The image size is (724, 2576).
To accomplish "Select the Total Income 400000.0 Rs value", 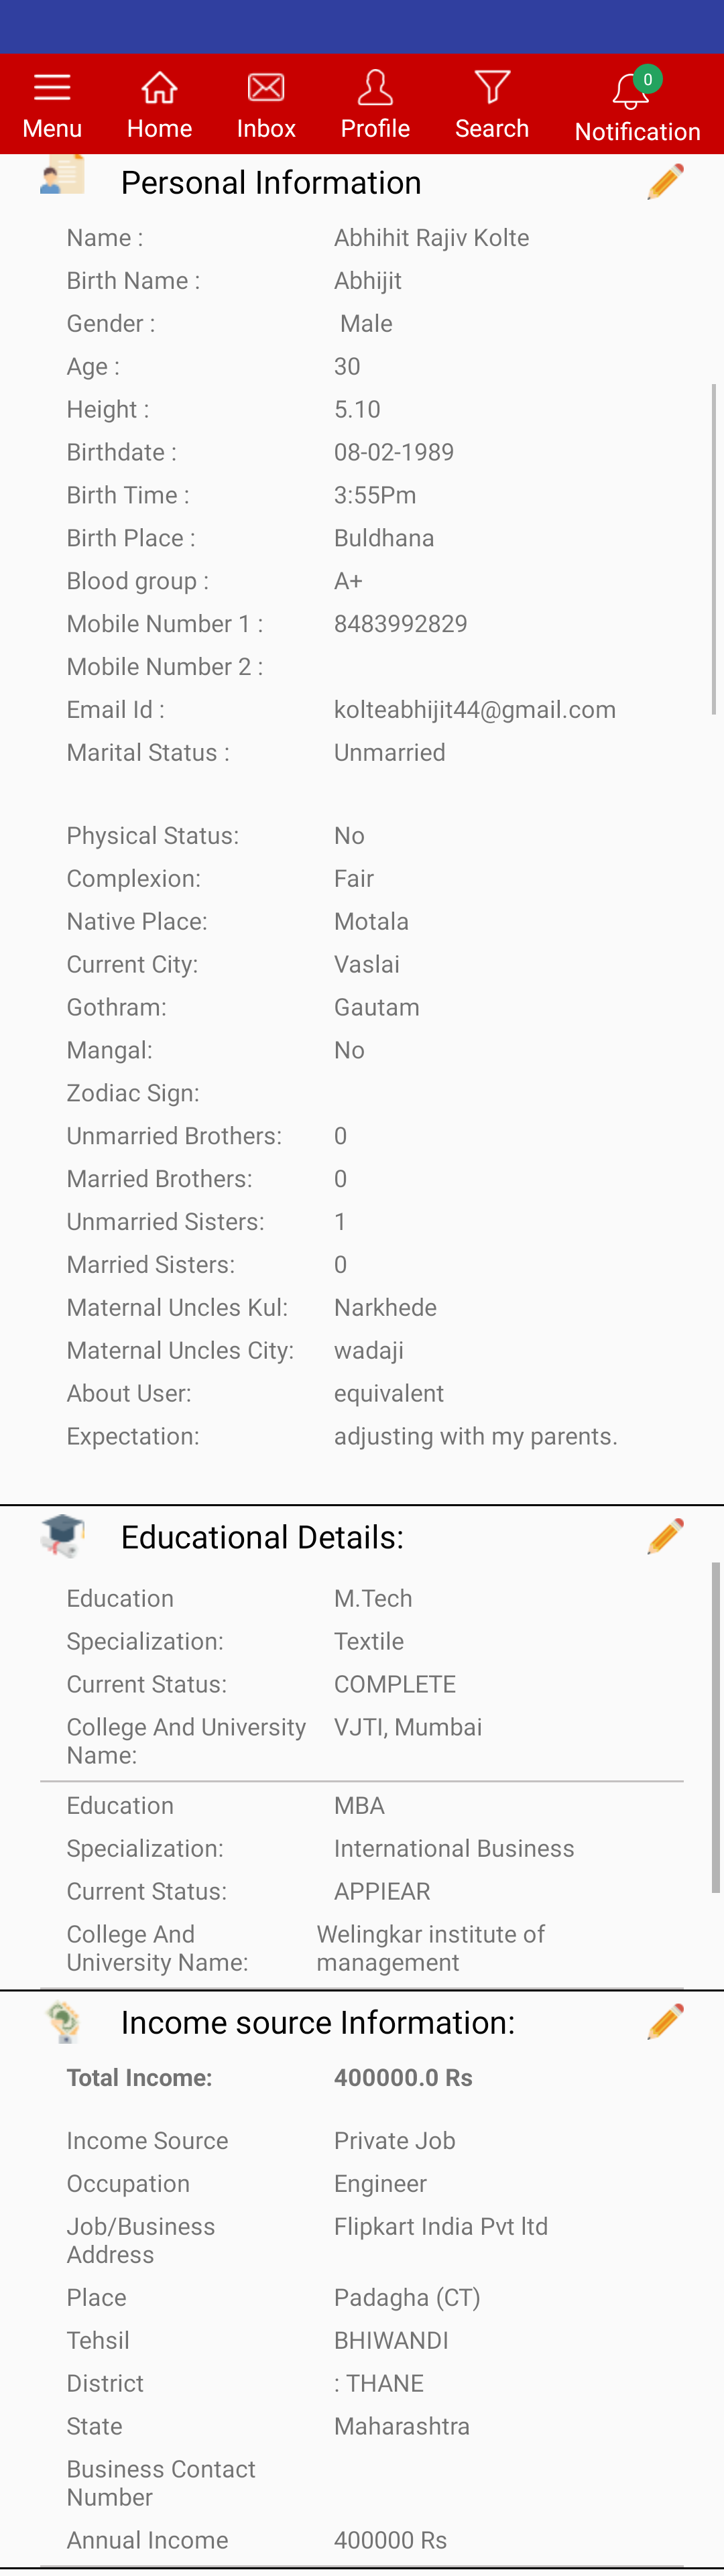I will [x=403, y=2078].
